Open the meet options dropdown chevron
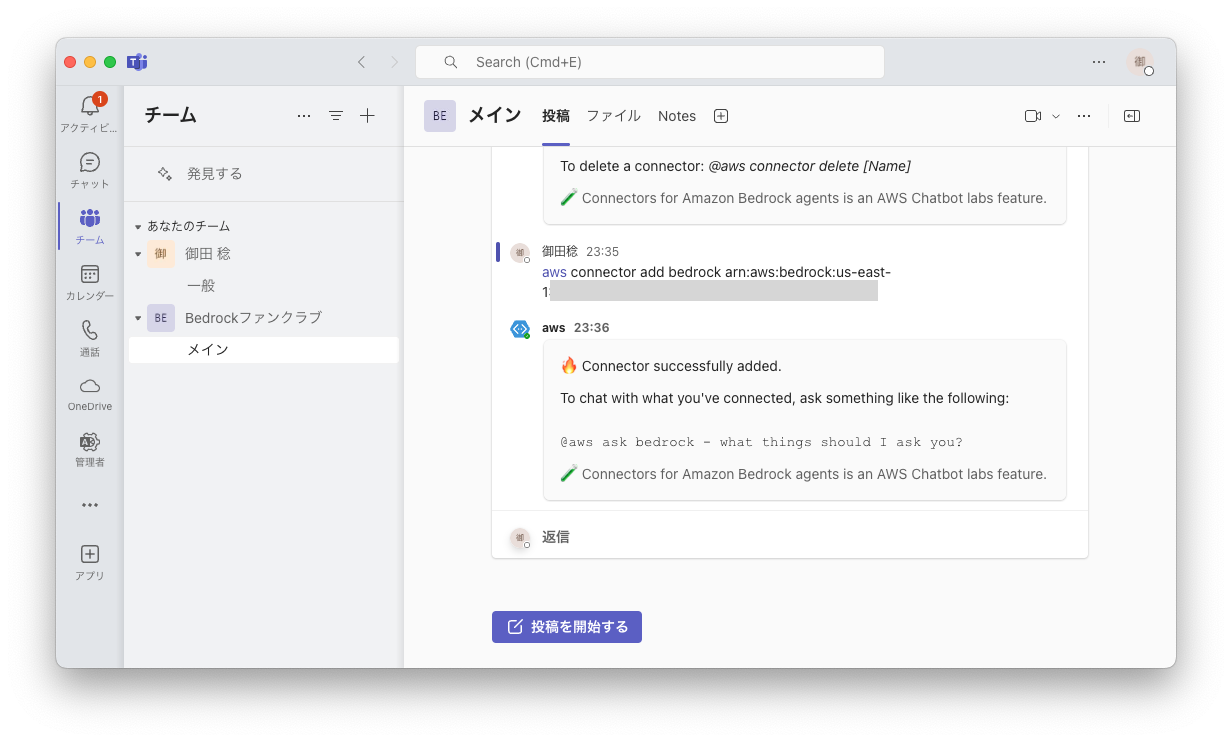1232x742 pixels. (1056, 116)
